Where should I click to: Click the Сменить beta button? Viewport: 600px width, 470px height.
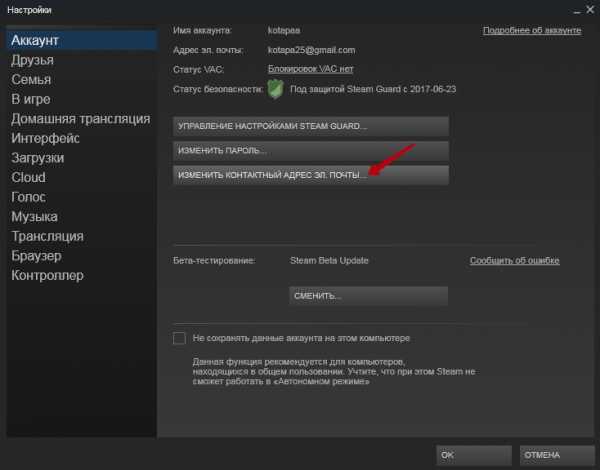(x=368, y=296)
